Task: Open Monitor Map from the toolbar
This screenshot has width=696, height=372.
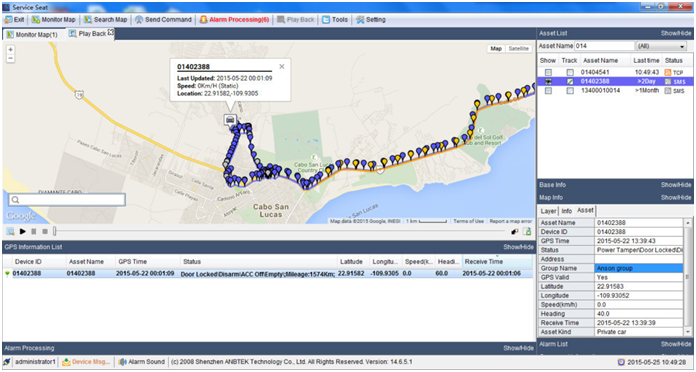Action: tap(54, 20)
